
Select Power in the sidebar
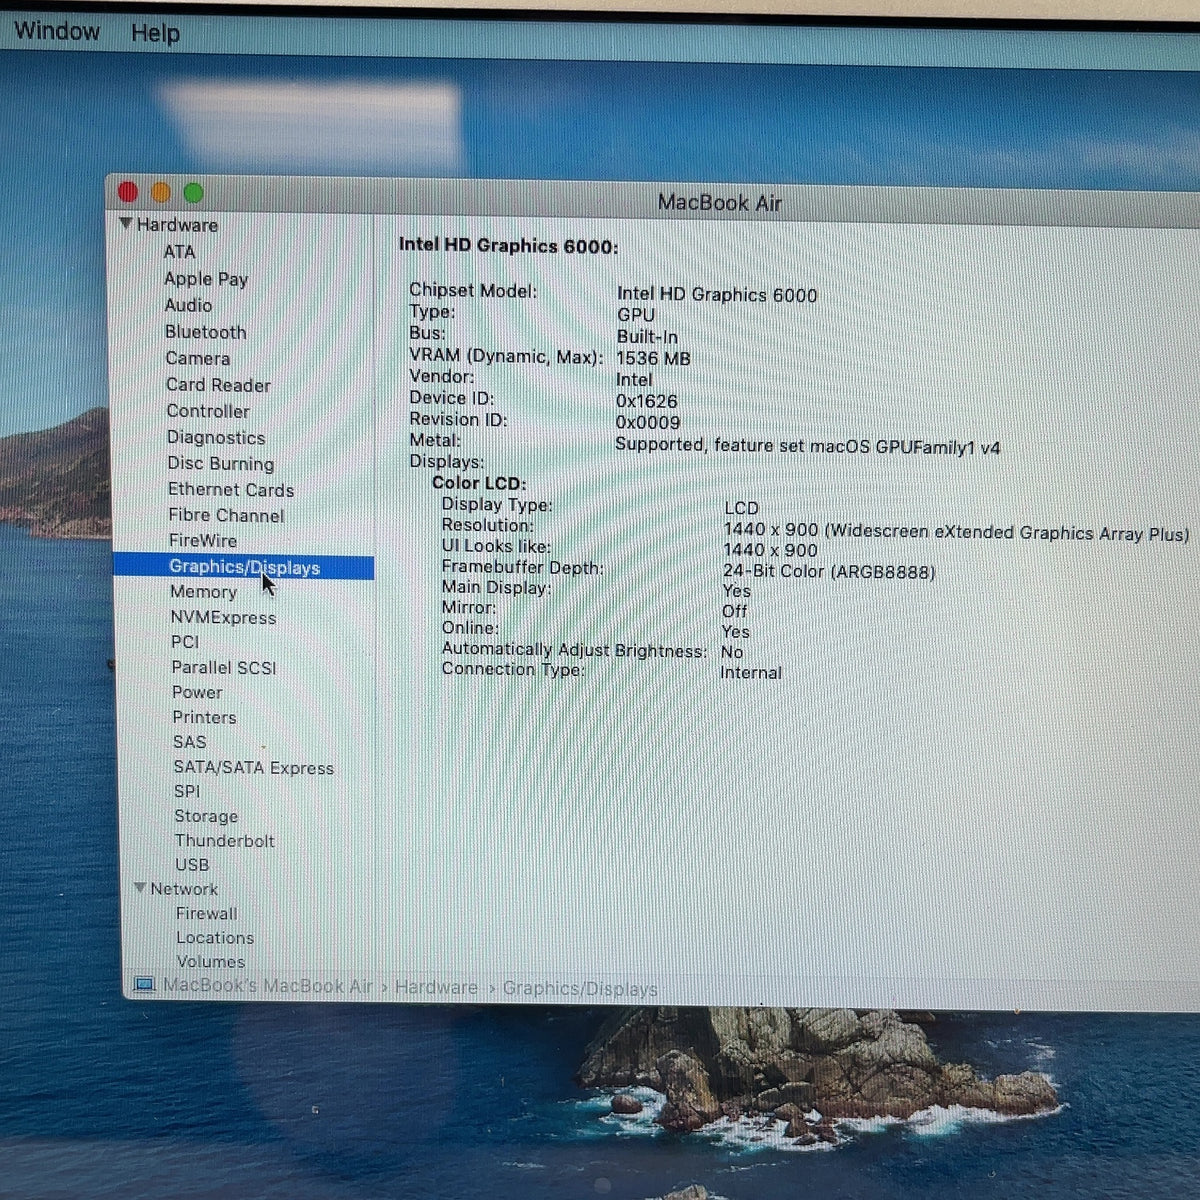pos(197,692)
